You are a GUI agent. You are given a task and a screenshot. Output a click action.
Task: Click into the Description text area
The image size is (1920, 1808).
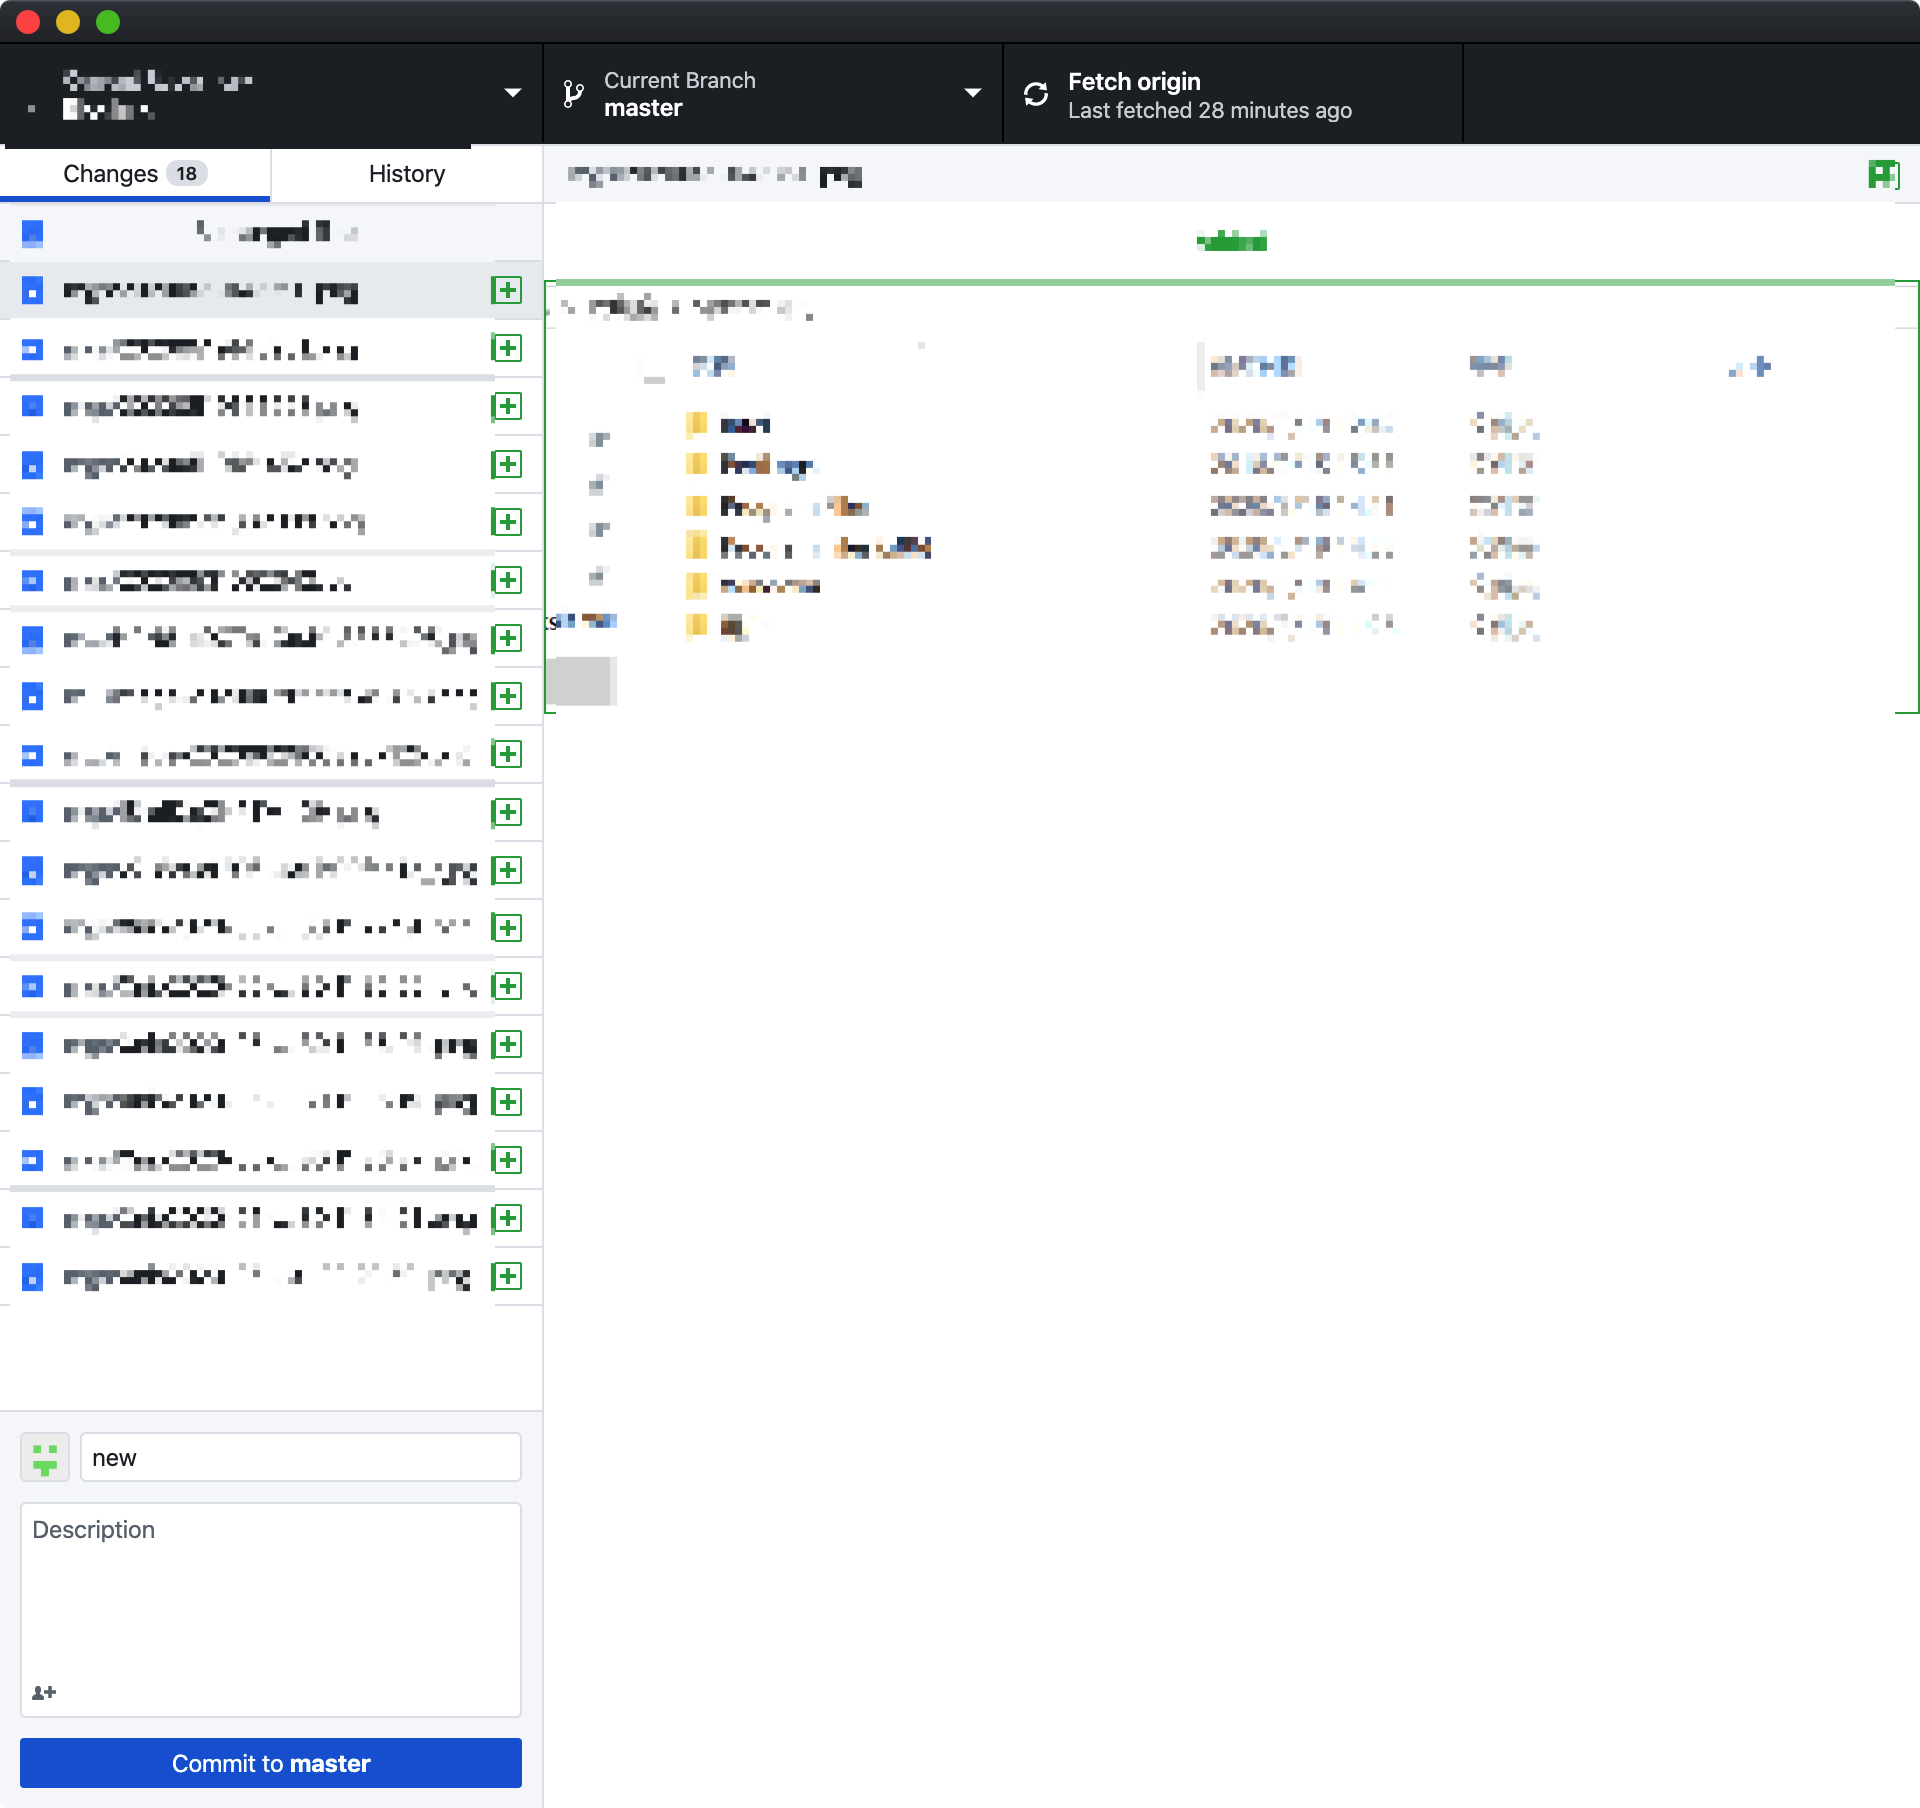pos(270,1600)
